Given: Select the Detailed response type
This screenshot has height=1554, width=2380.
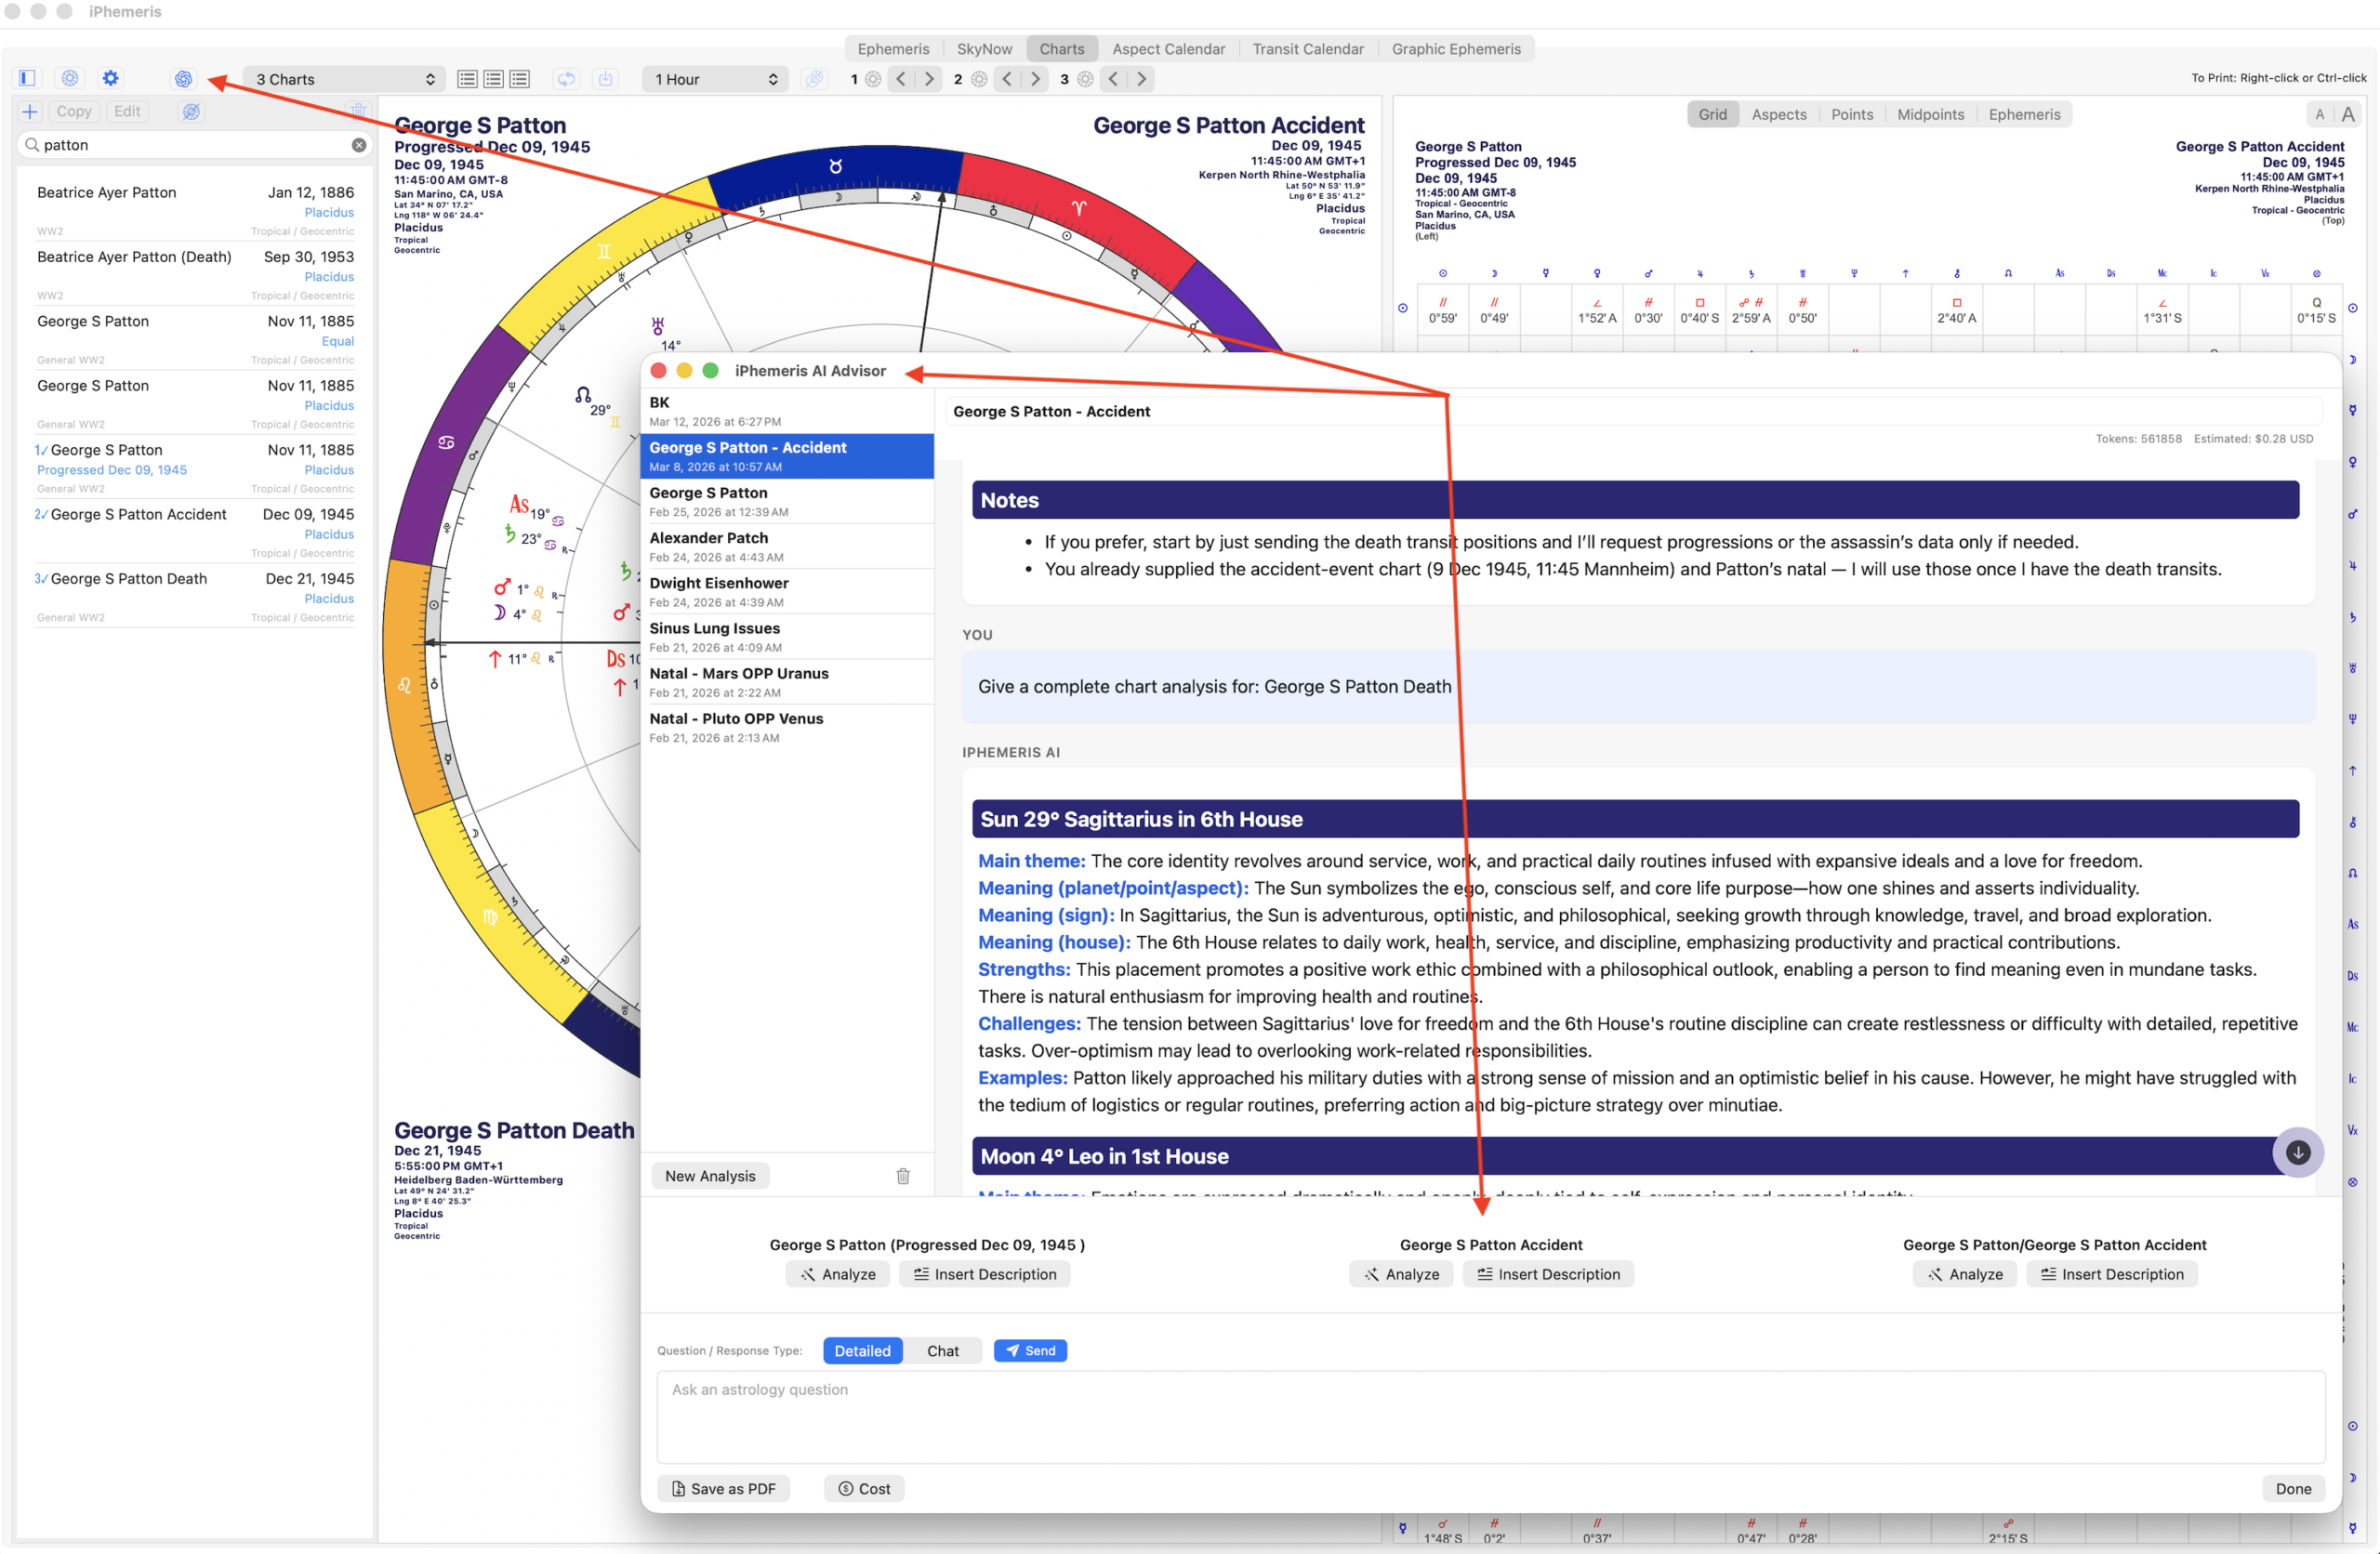Looking at the screenshot, I should click(862, 1351).
